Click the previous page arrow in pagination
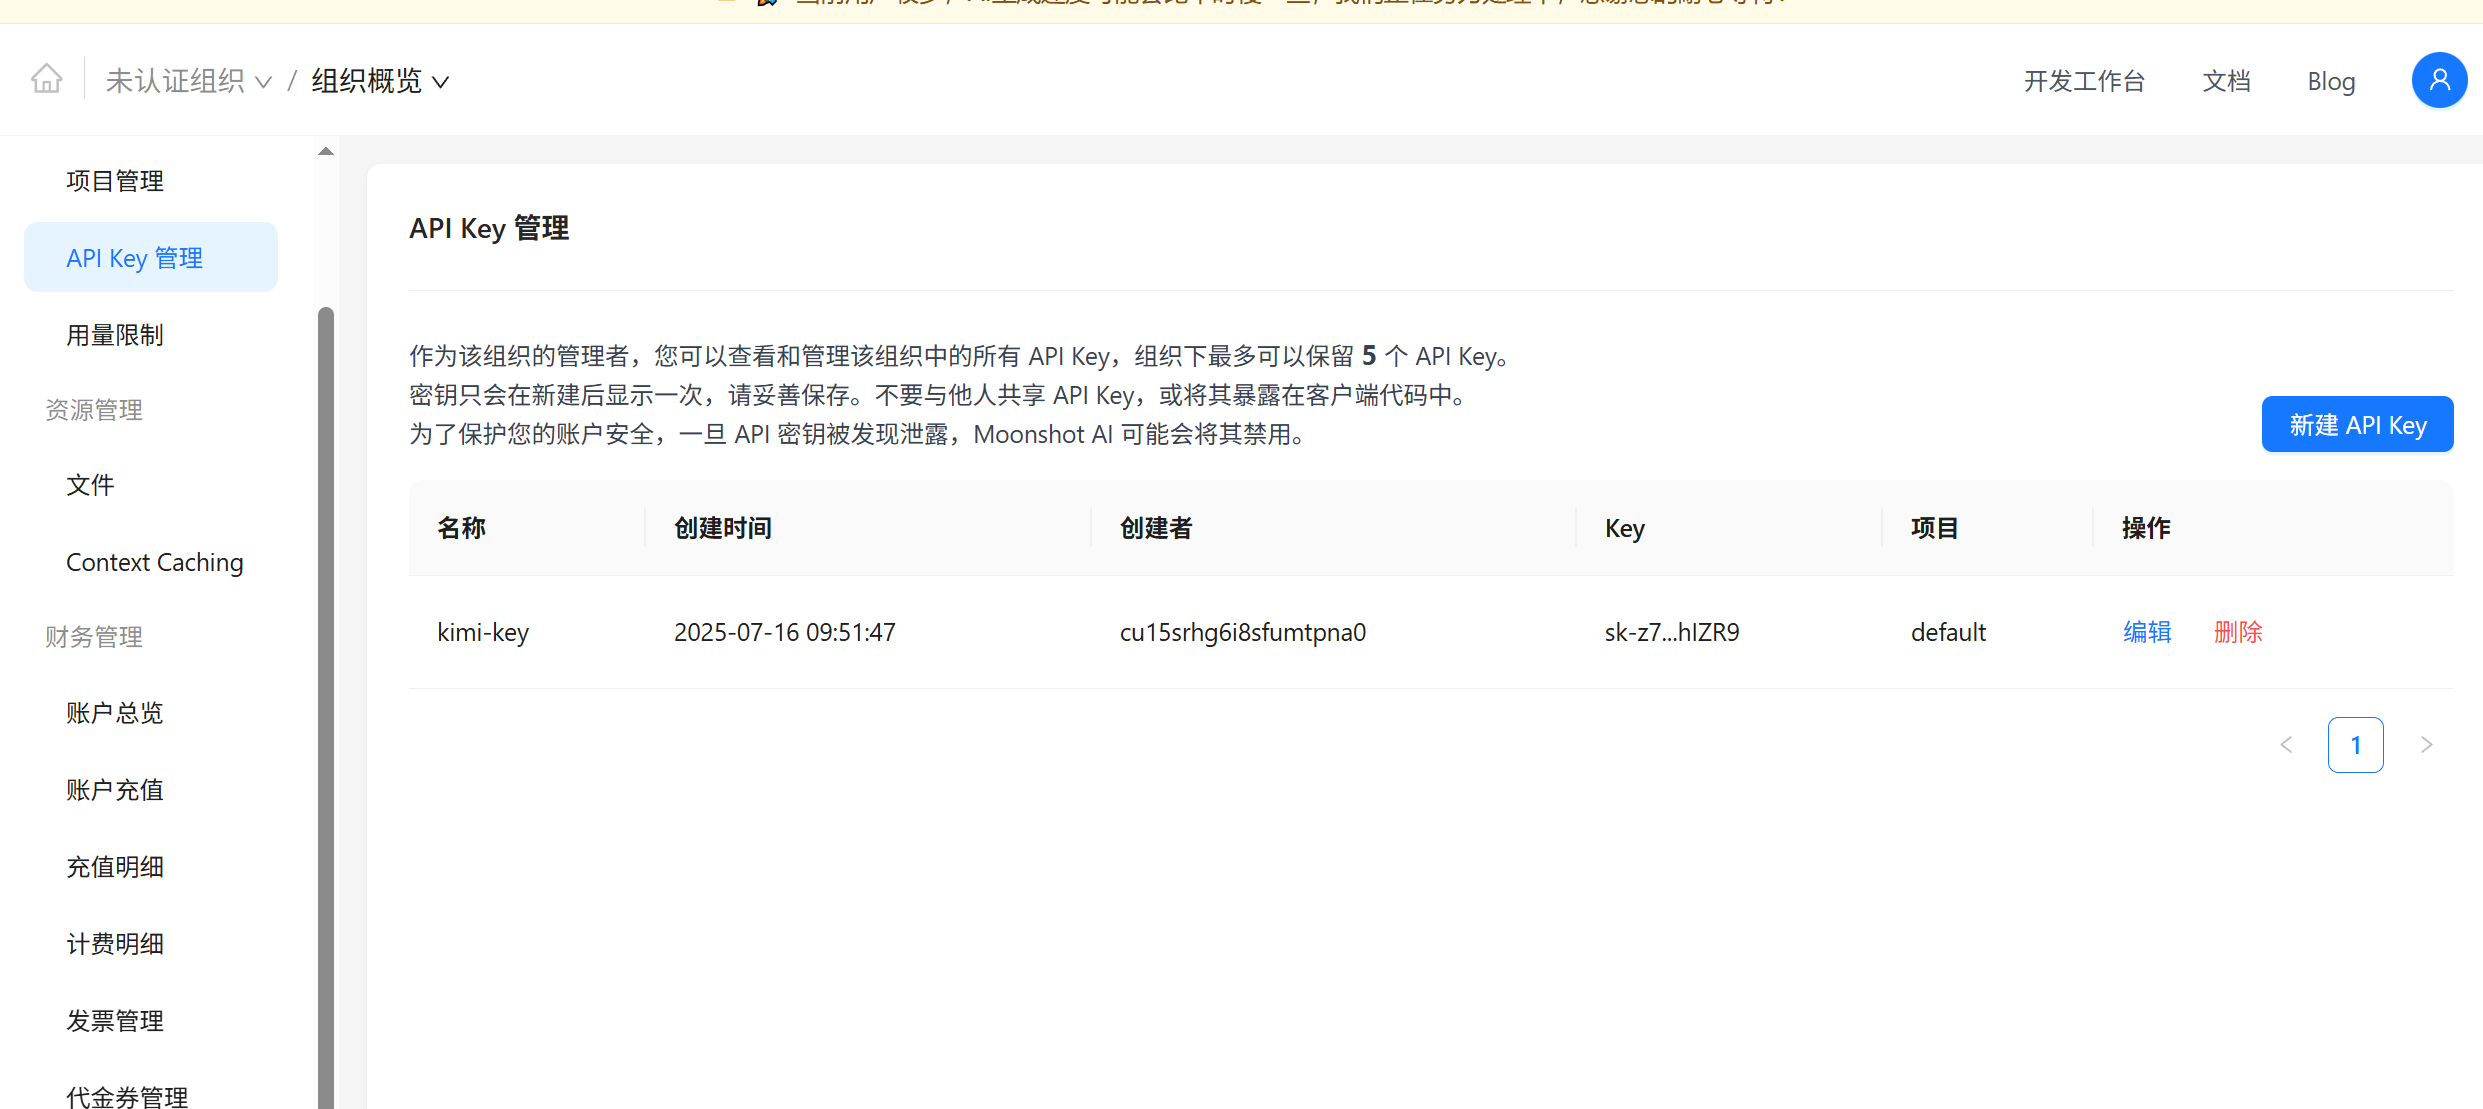Image resolution: width=2483 pixels, height=1109 pixels. point(2287,744)
